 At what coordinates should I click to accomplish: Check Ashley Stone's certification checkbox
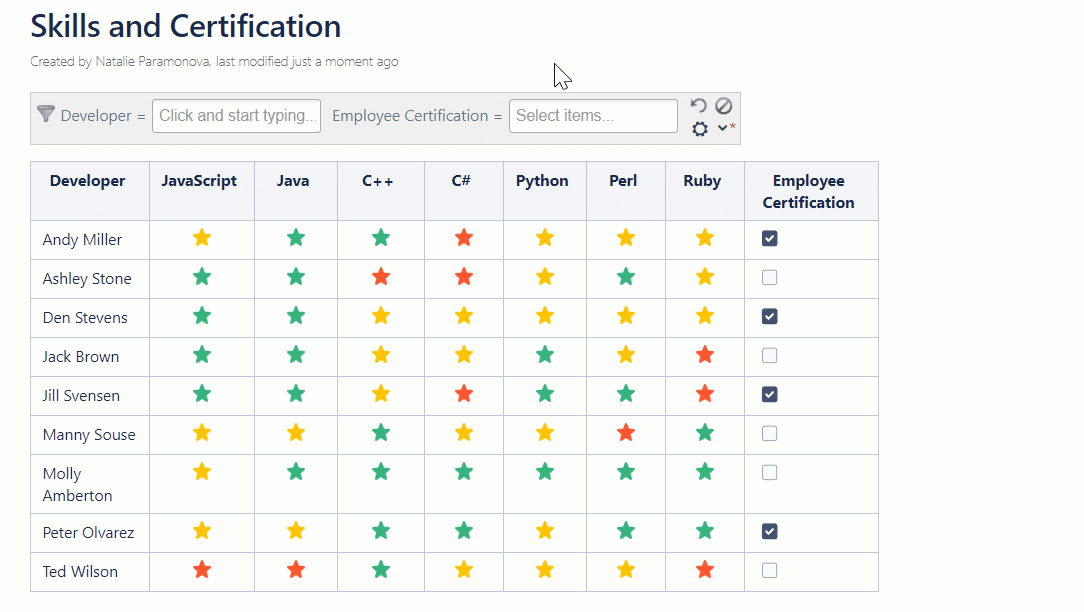point(770,277)
